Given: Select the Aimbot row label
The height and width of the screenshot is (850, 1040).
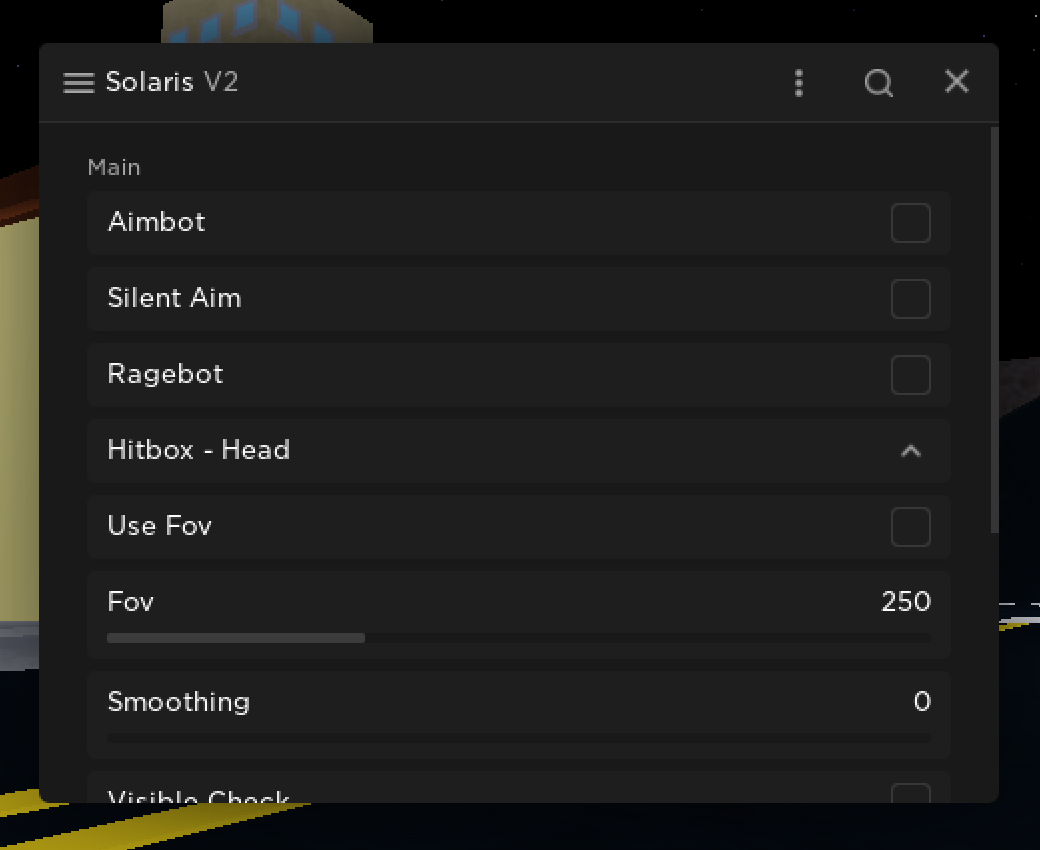Looking at the screenshot, I should (x=156, y=222).
